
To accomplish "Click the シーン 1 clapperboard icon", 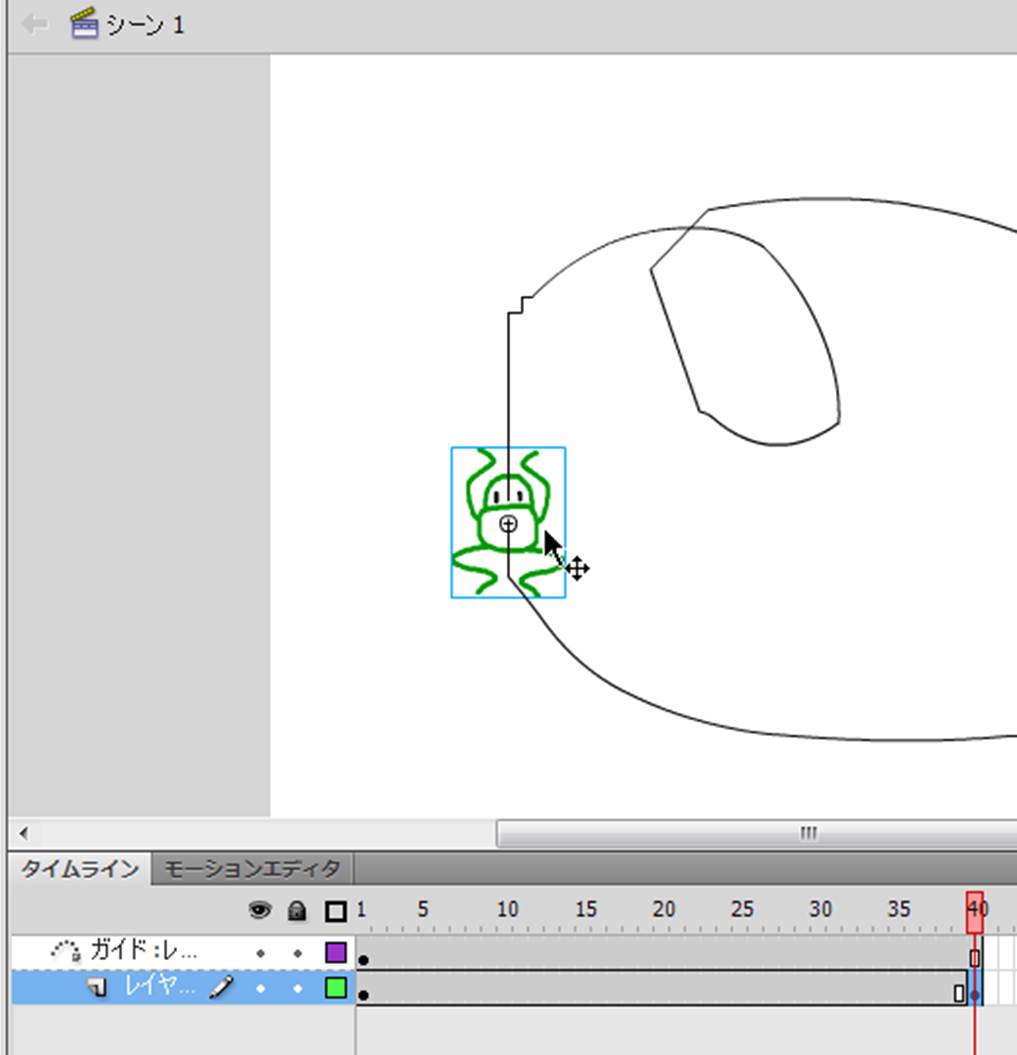I will 85,24.
